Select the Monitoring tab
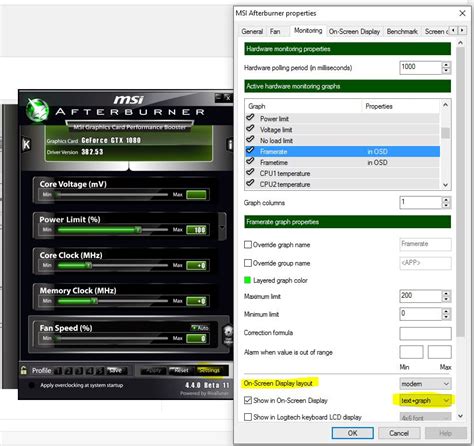This screenshot has height=446, width=474. [308, 31]
